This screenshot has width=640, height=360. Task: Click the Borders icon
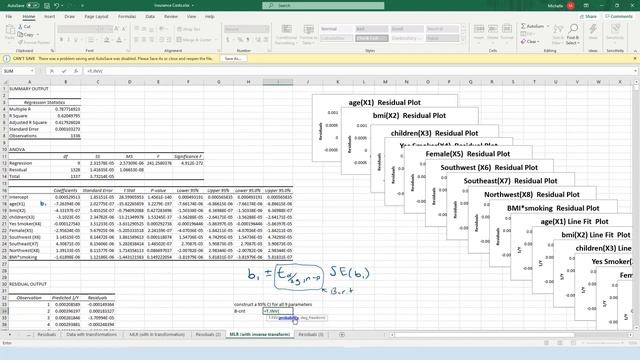click(x=90, y=40)
